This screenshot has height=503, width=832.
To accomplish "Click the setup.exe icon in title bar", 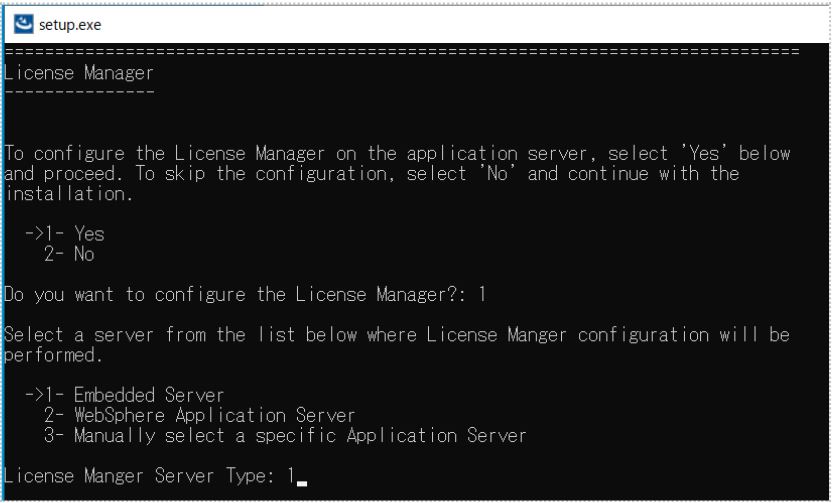I will click(19, 24).
